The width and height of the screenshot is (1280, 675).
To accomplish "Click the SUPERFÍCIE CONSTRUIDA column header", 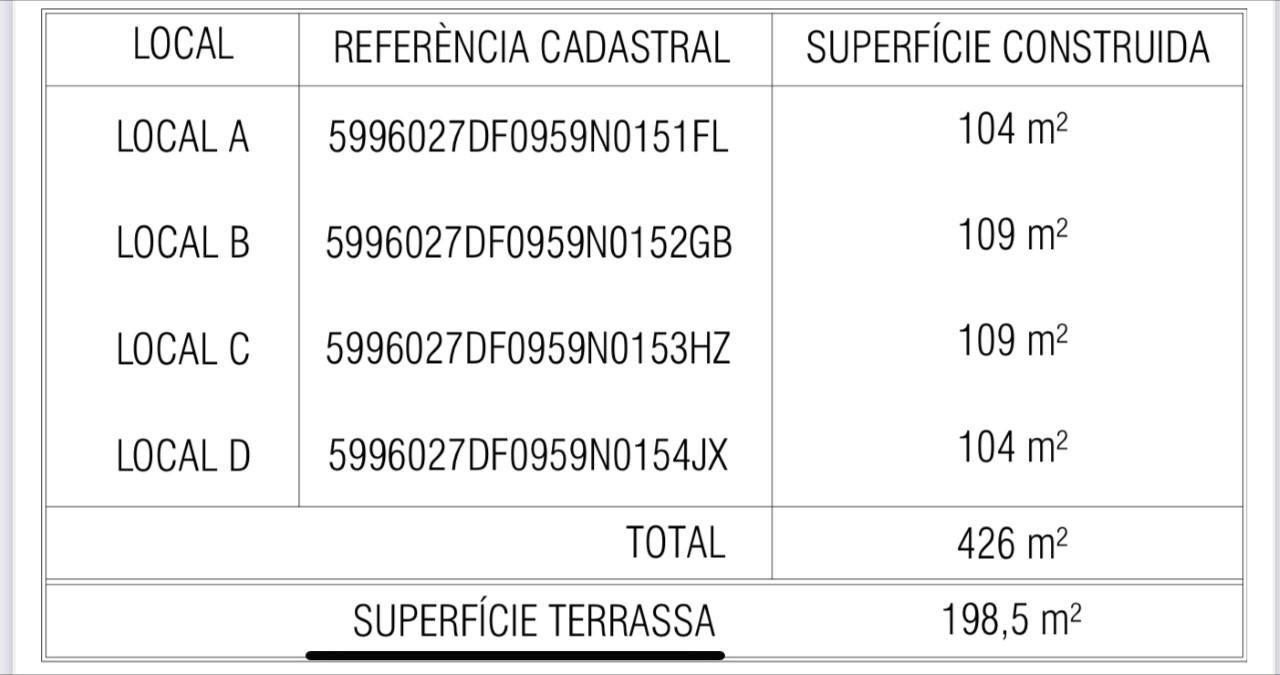I will [x=1007, y=48].
